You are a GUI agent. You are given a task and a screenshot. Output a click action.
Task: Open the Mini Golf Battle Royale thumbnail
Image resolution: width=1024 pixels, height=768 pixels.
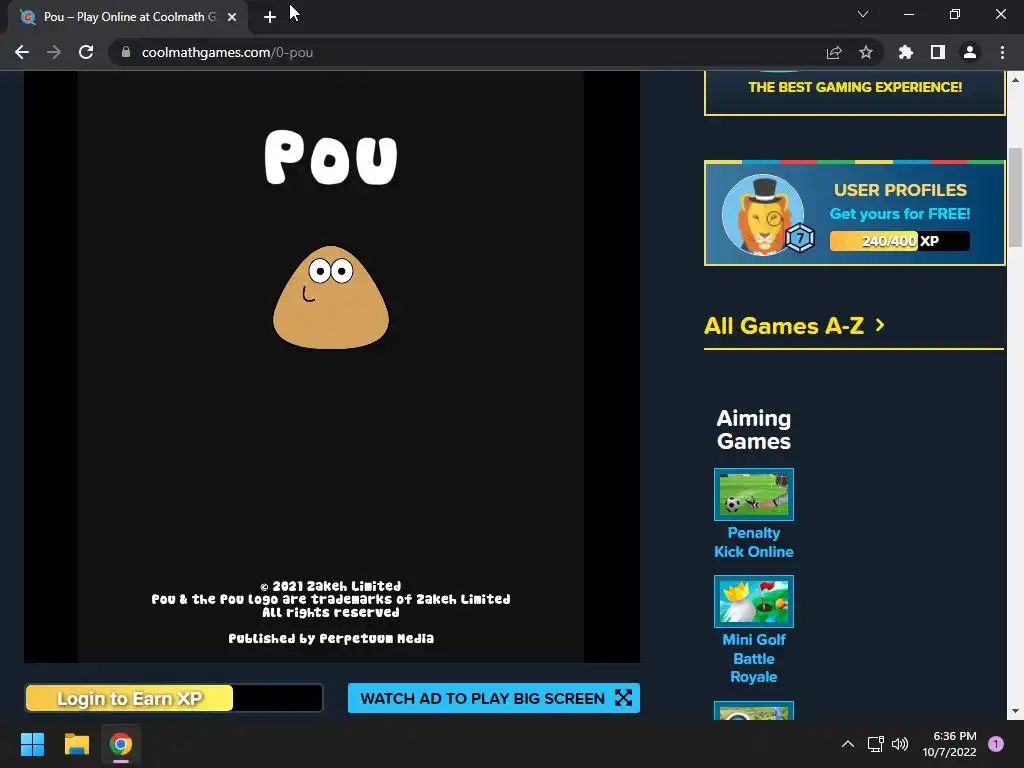754,601
